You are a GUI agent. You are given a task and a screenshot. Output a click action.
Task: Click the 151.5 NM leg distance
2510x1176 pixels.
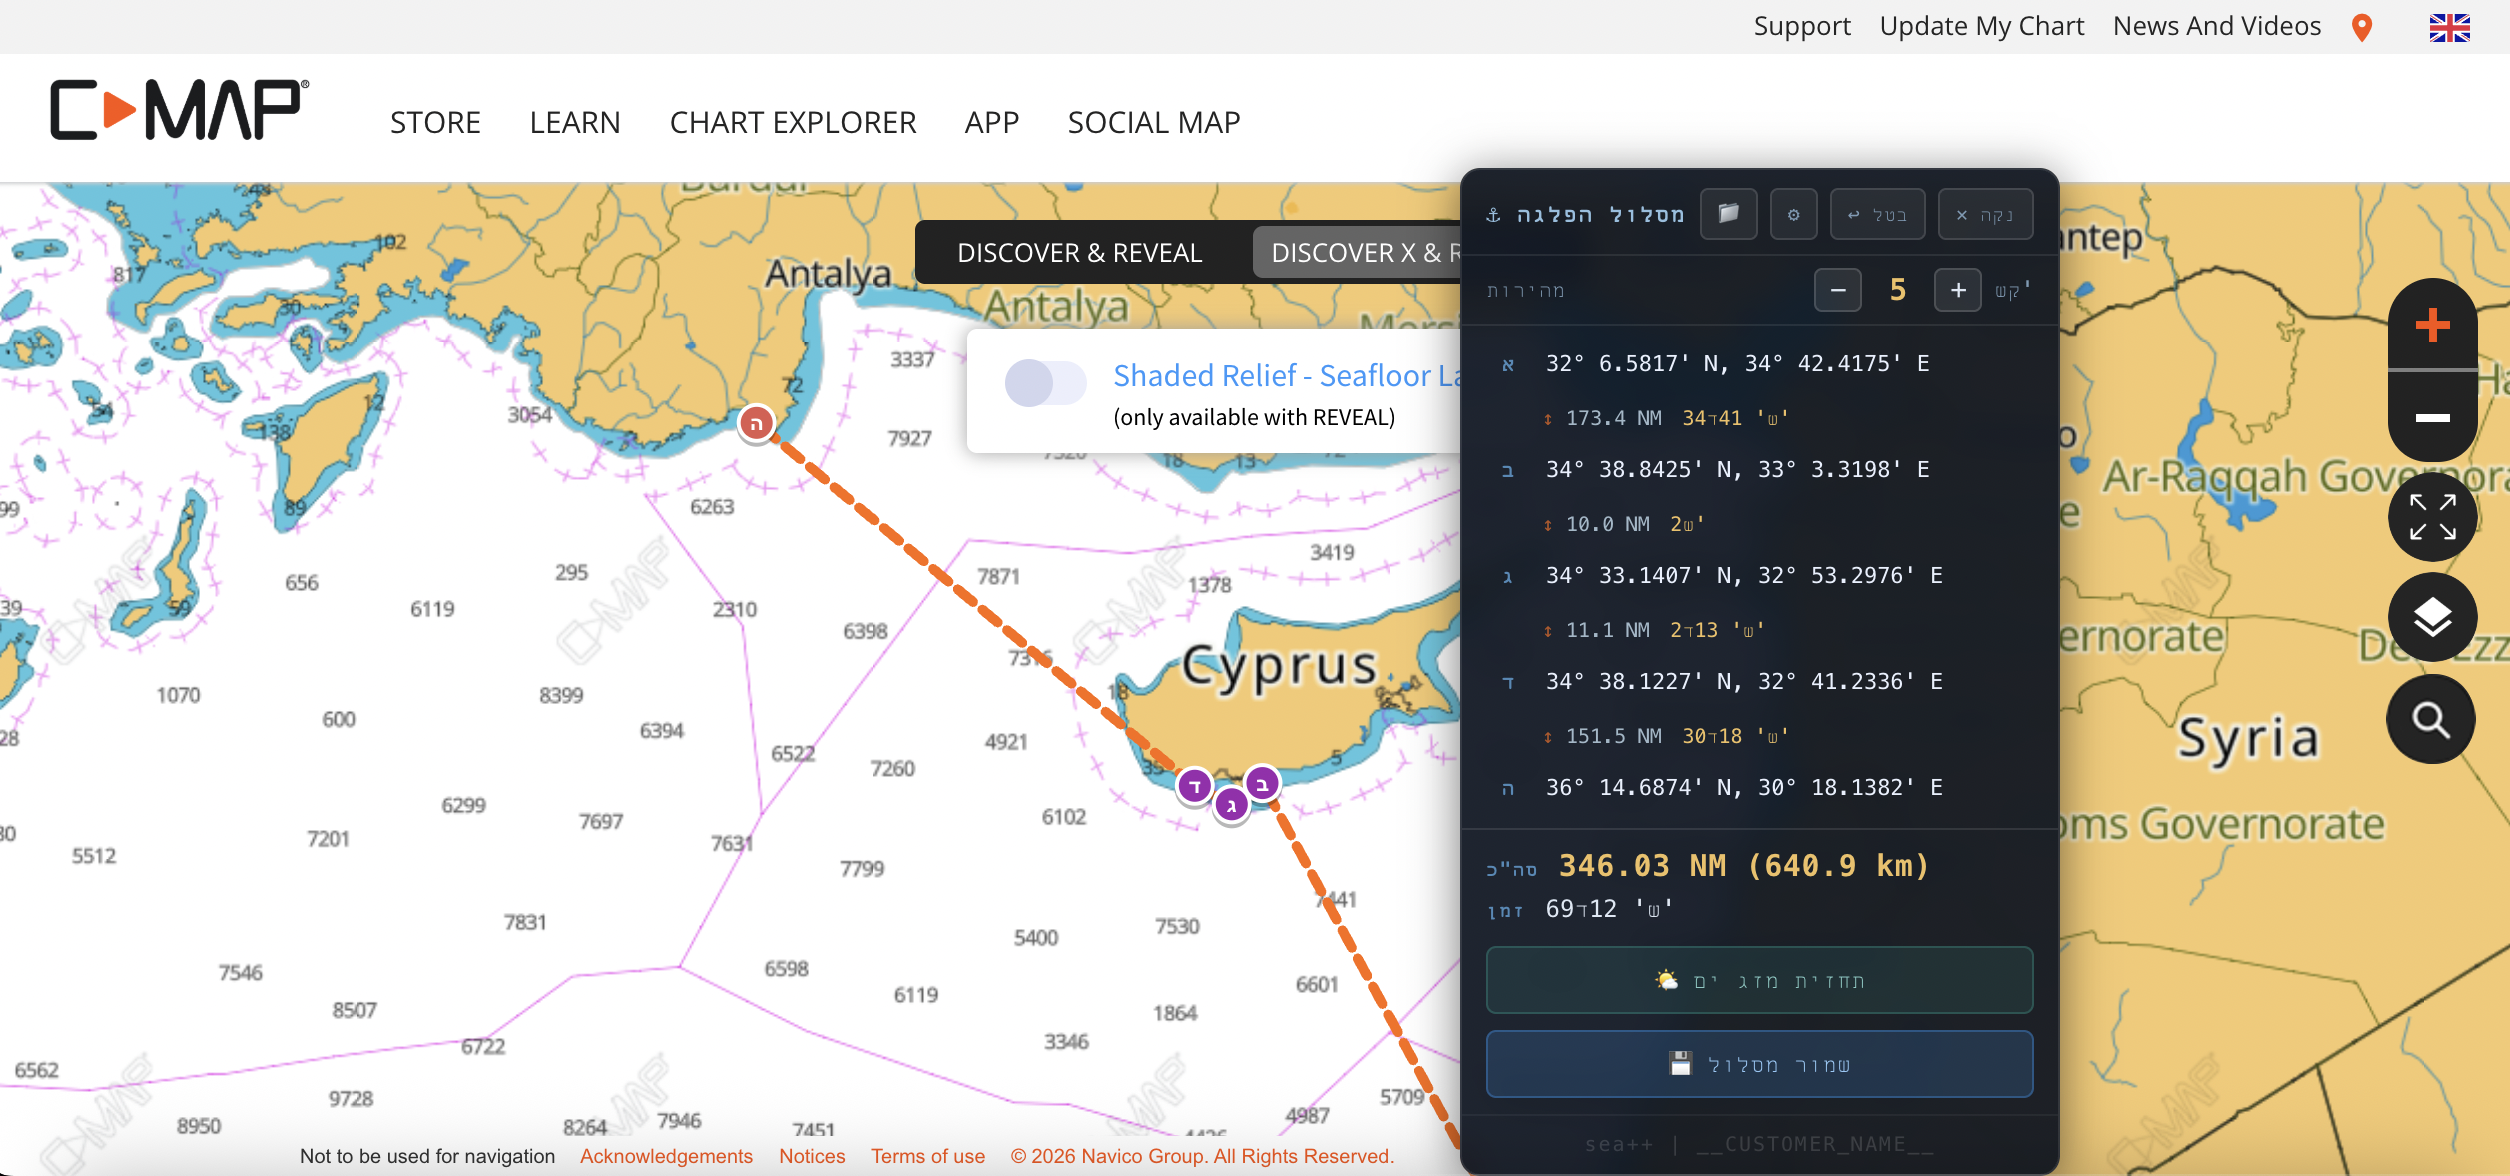pos(1613,736)
